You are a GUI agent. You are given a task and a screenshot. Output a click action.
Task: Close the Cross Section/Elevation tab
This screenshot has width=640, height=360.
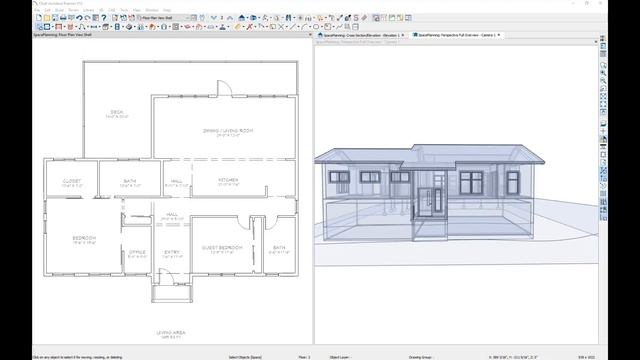tap(402, 36)
